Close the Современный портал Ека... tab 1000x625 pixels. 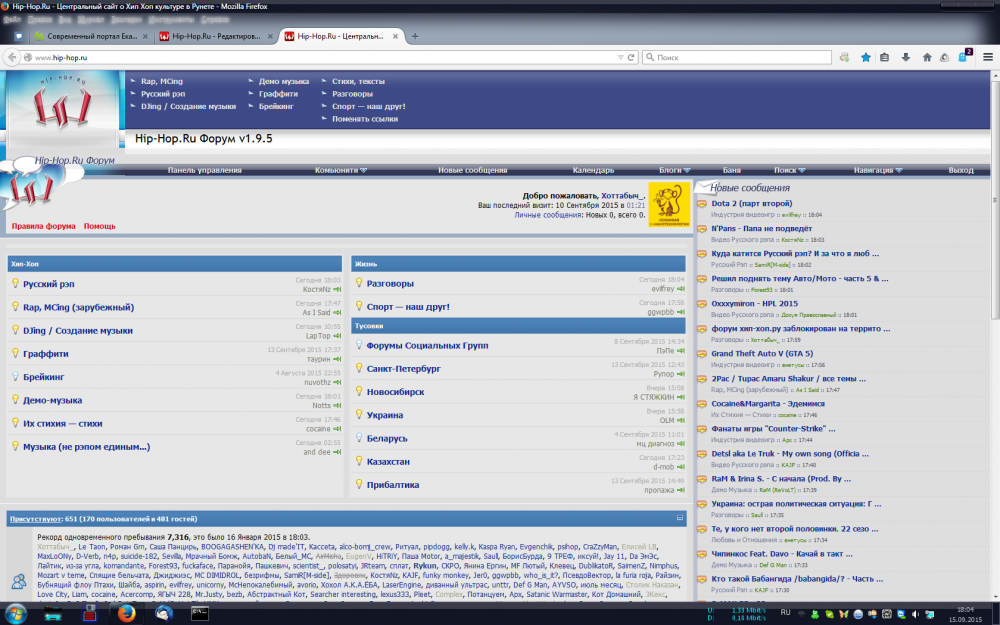click(x=145, y=36)
